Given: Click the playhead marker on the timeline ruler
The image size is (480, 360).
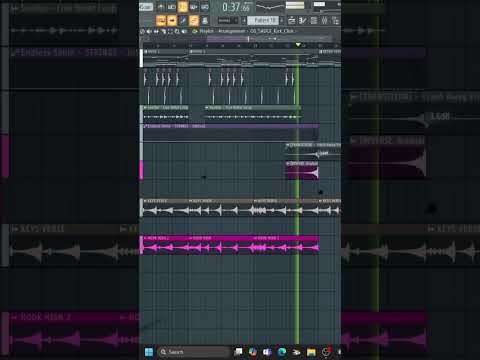Looking at the screenshot, I should 298,44.
